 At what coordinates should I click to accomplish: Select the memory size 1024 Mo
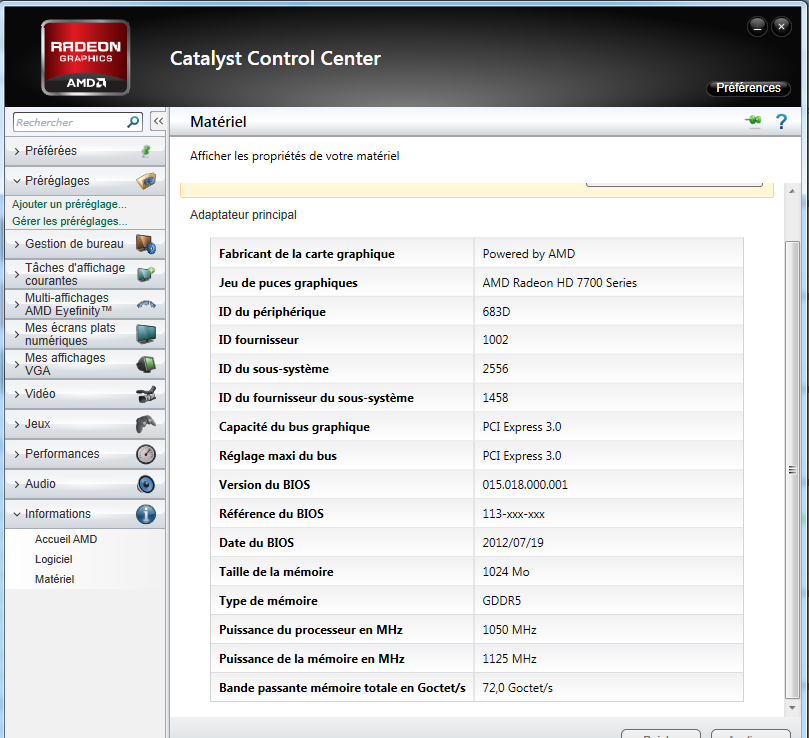pyautogui.click(x=506, y=572)
